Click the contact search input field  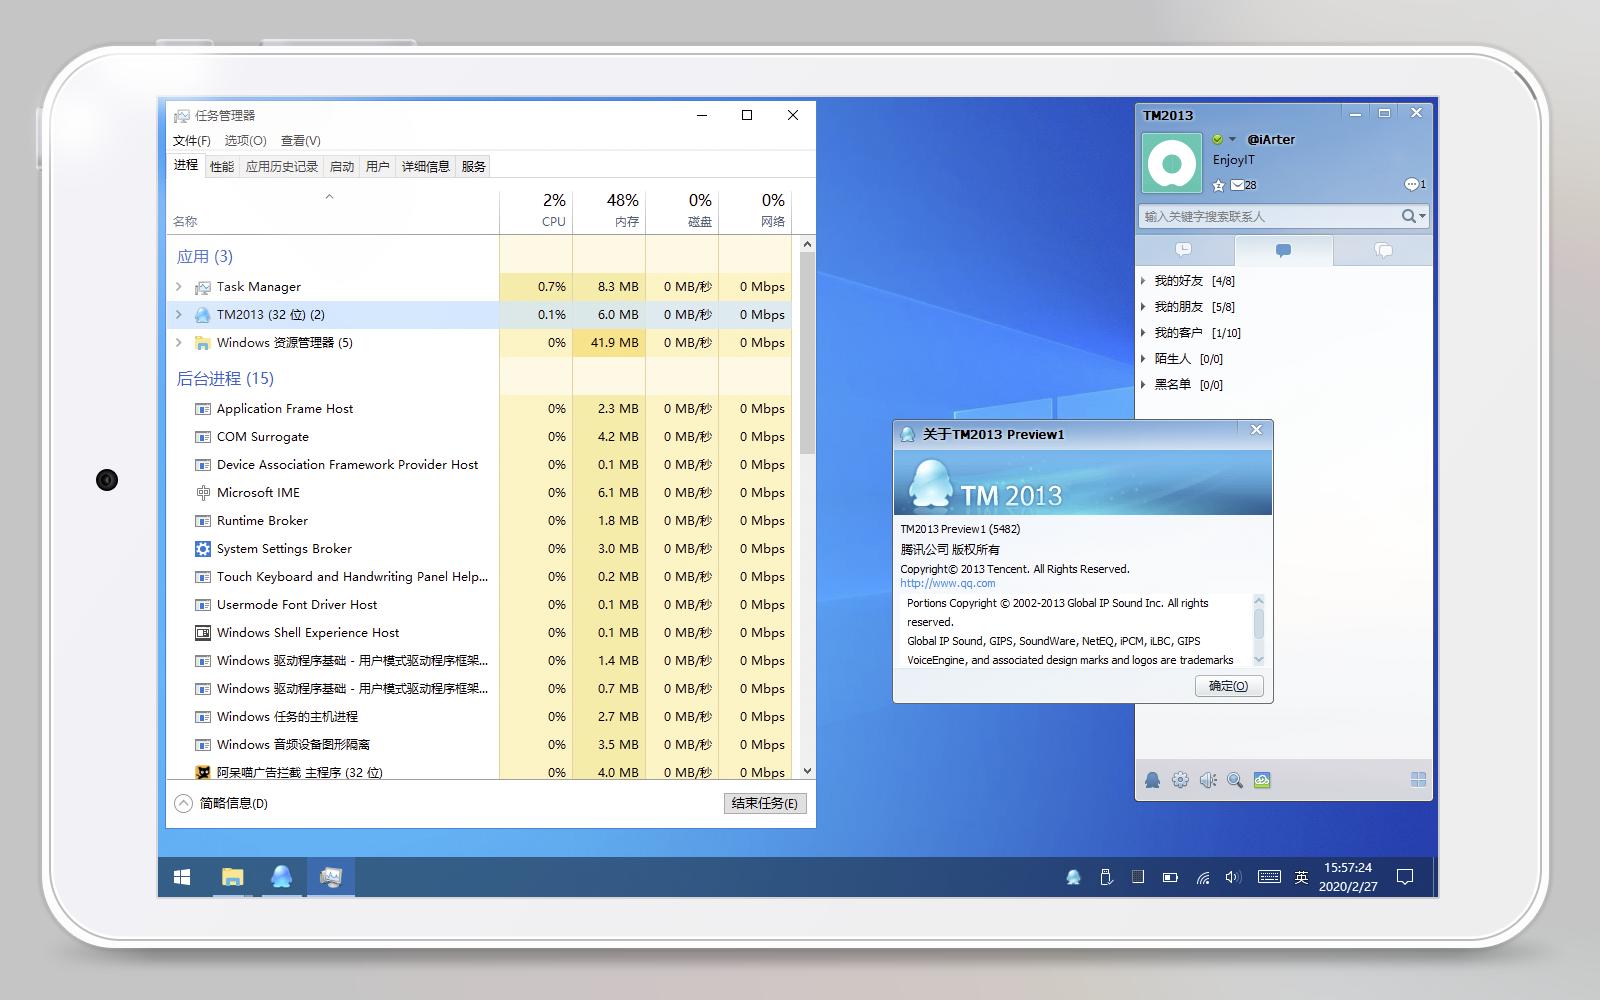pyautogui.click(x=1270, y=216)
